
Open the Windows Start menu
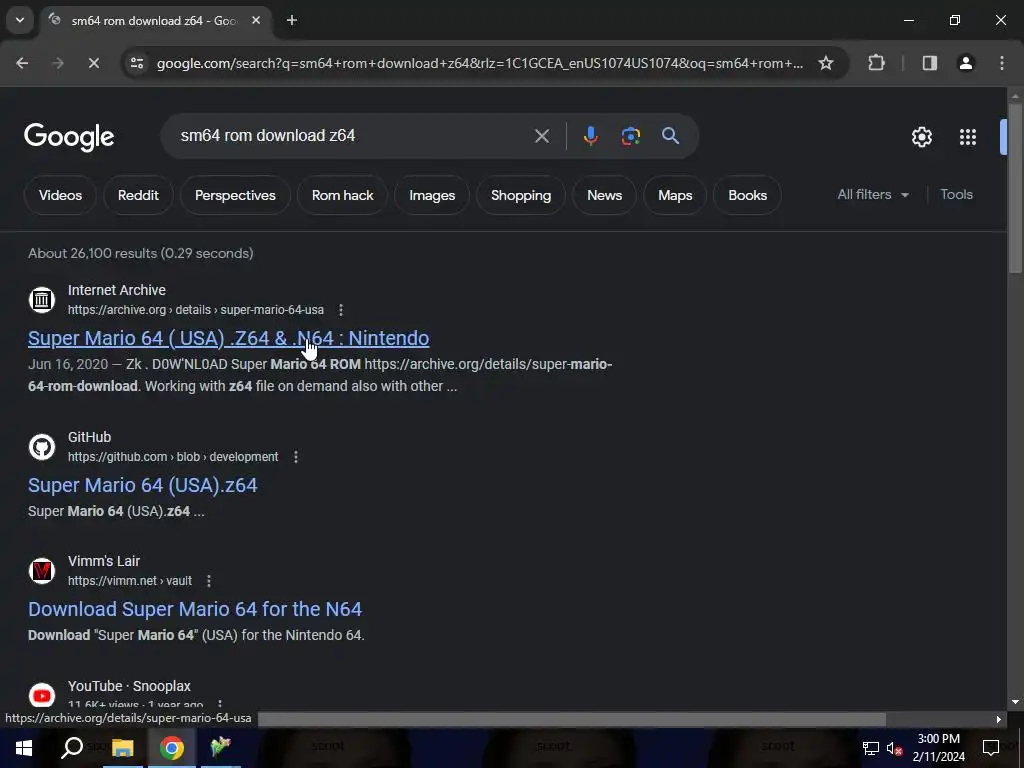pos(24,748)
